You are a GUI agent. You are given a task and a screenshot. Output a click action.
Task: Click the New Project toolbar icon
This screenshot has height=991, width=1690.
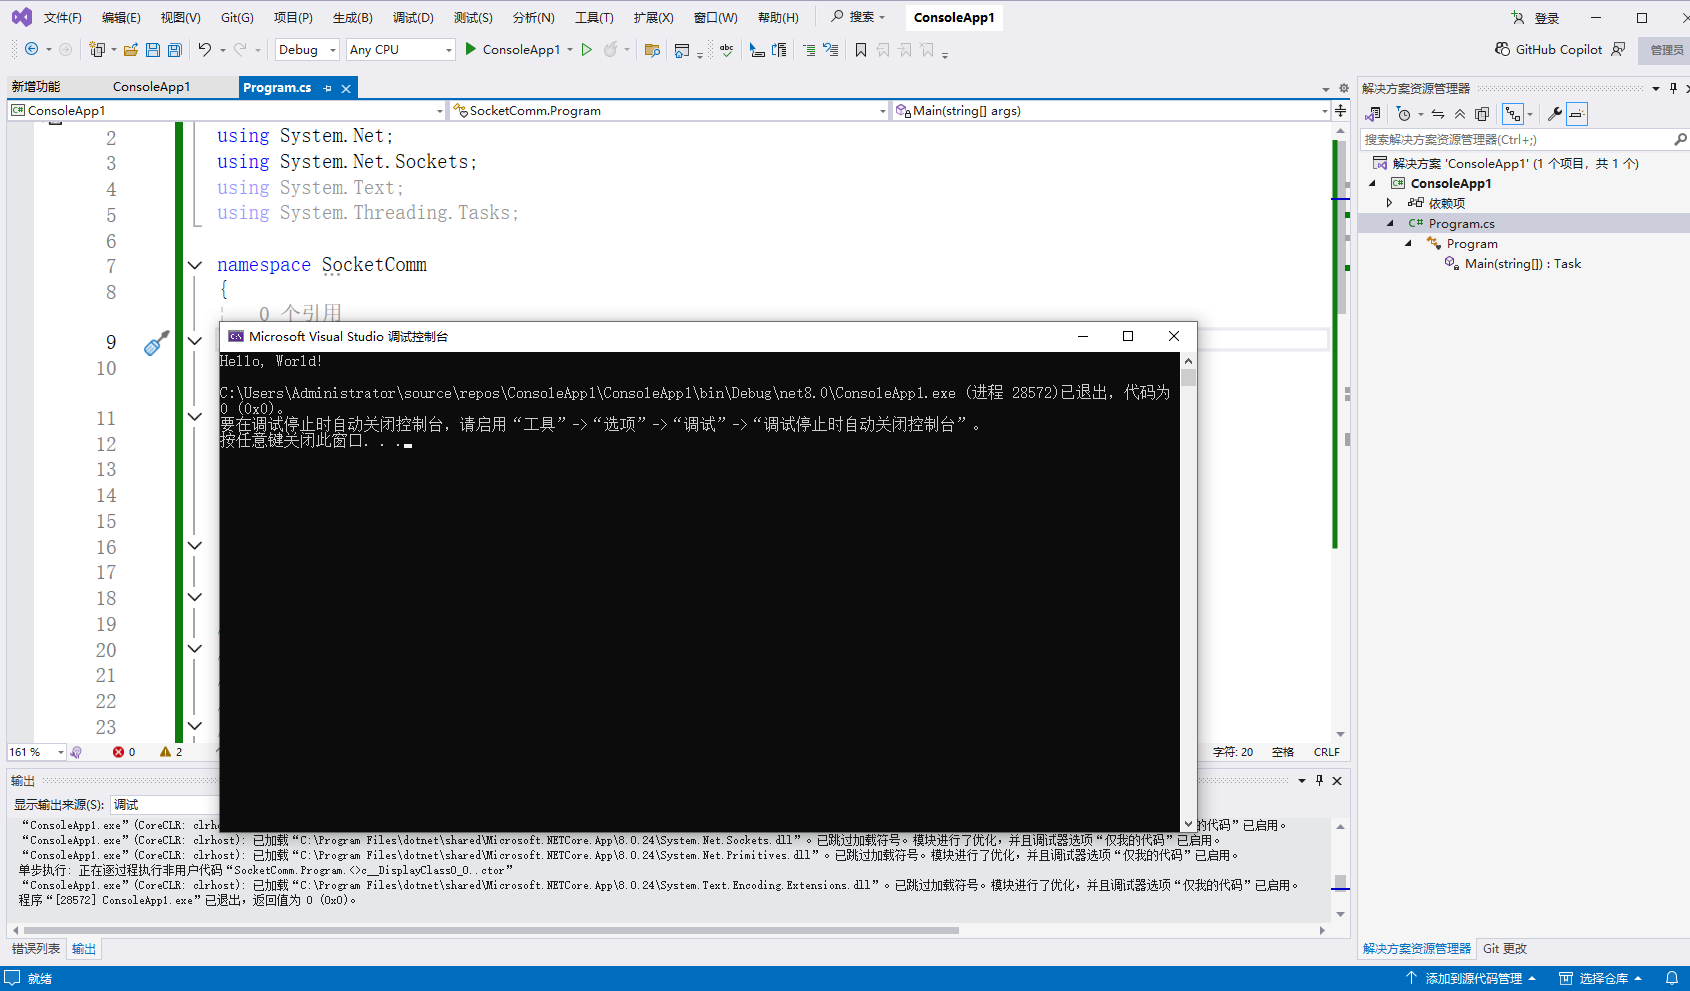pos(97,49)
